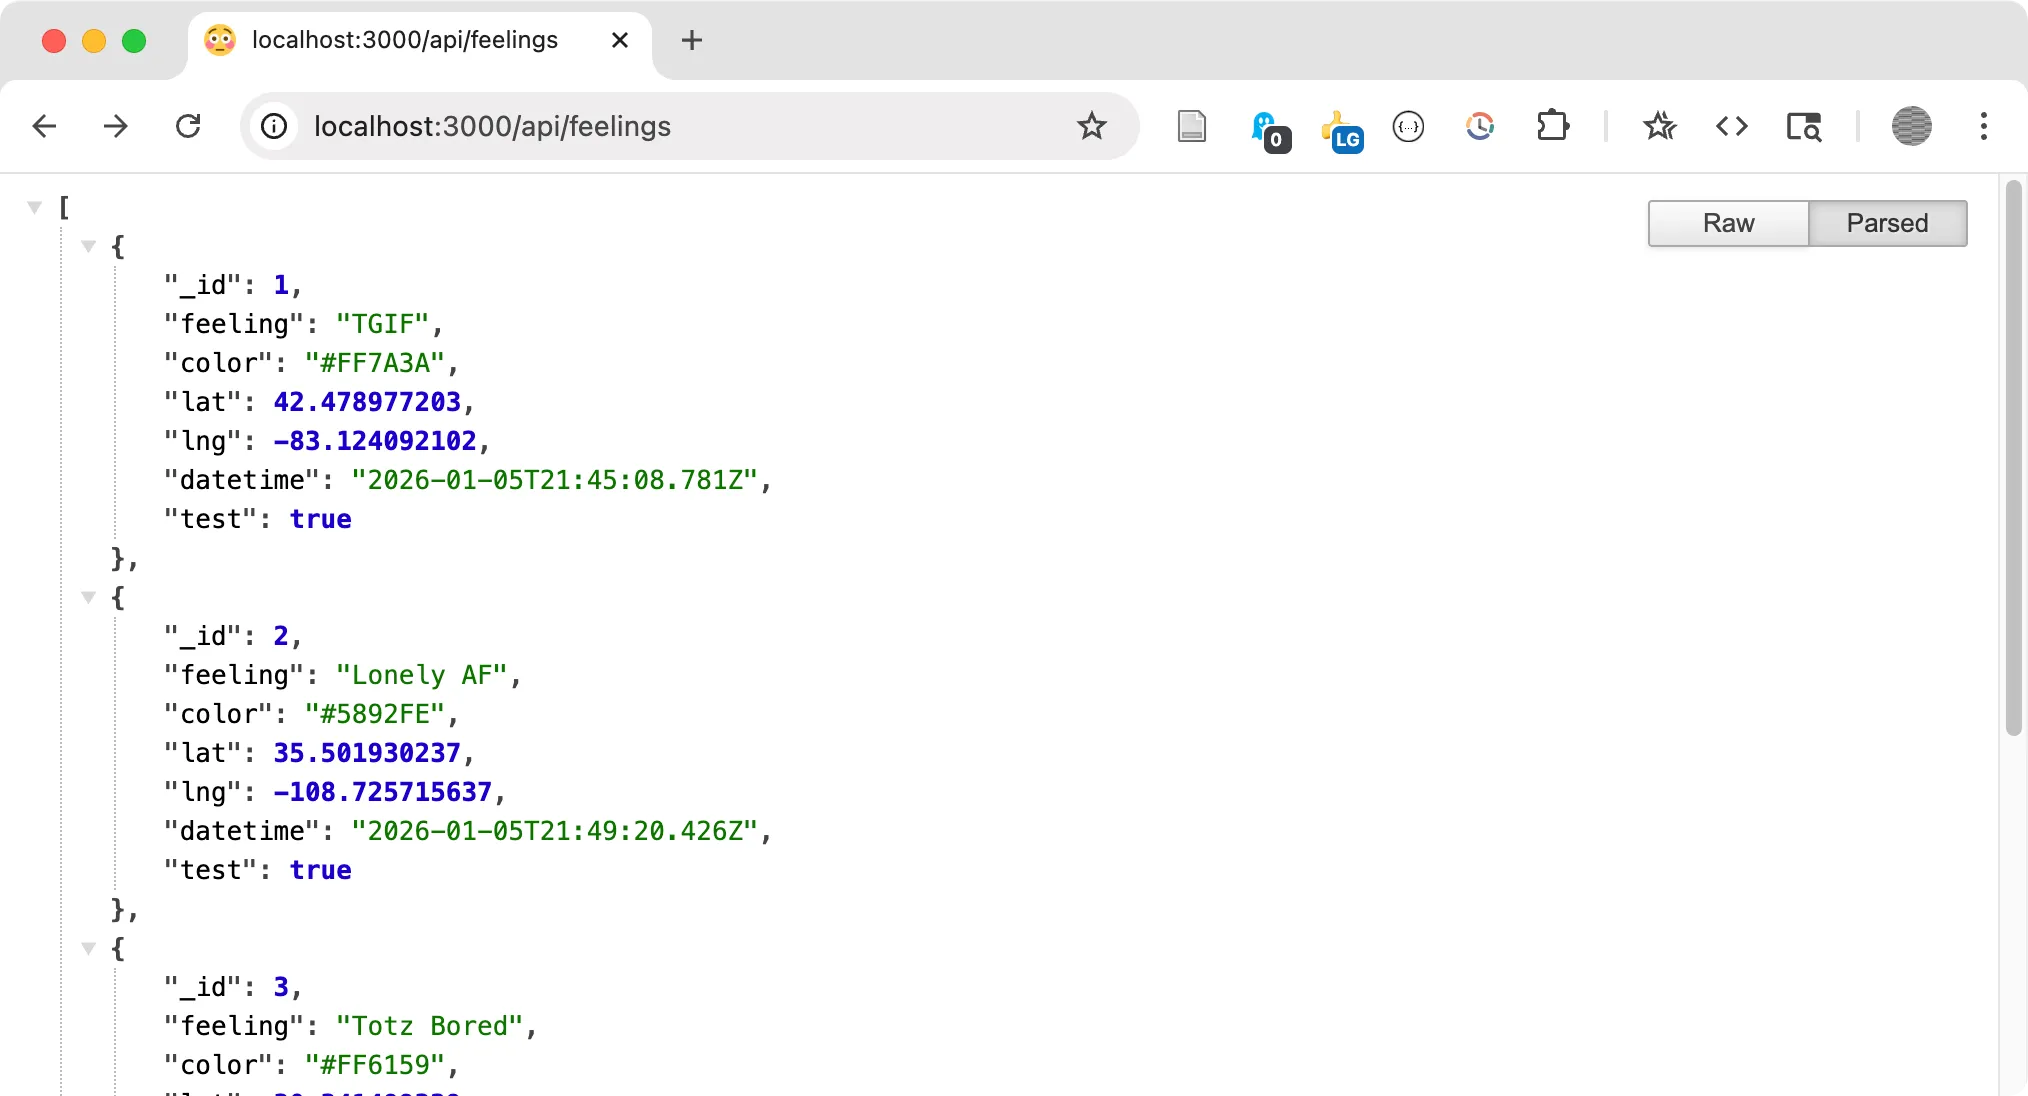The width and height of the screenshot is (2028, 1096).
Task: Click the code brackets toolbar icon
Action: tap(1733, 127)
